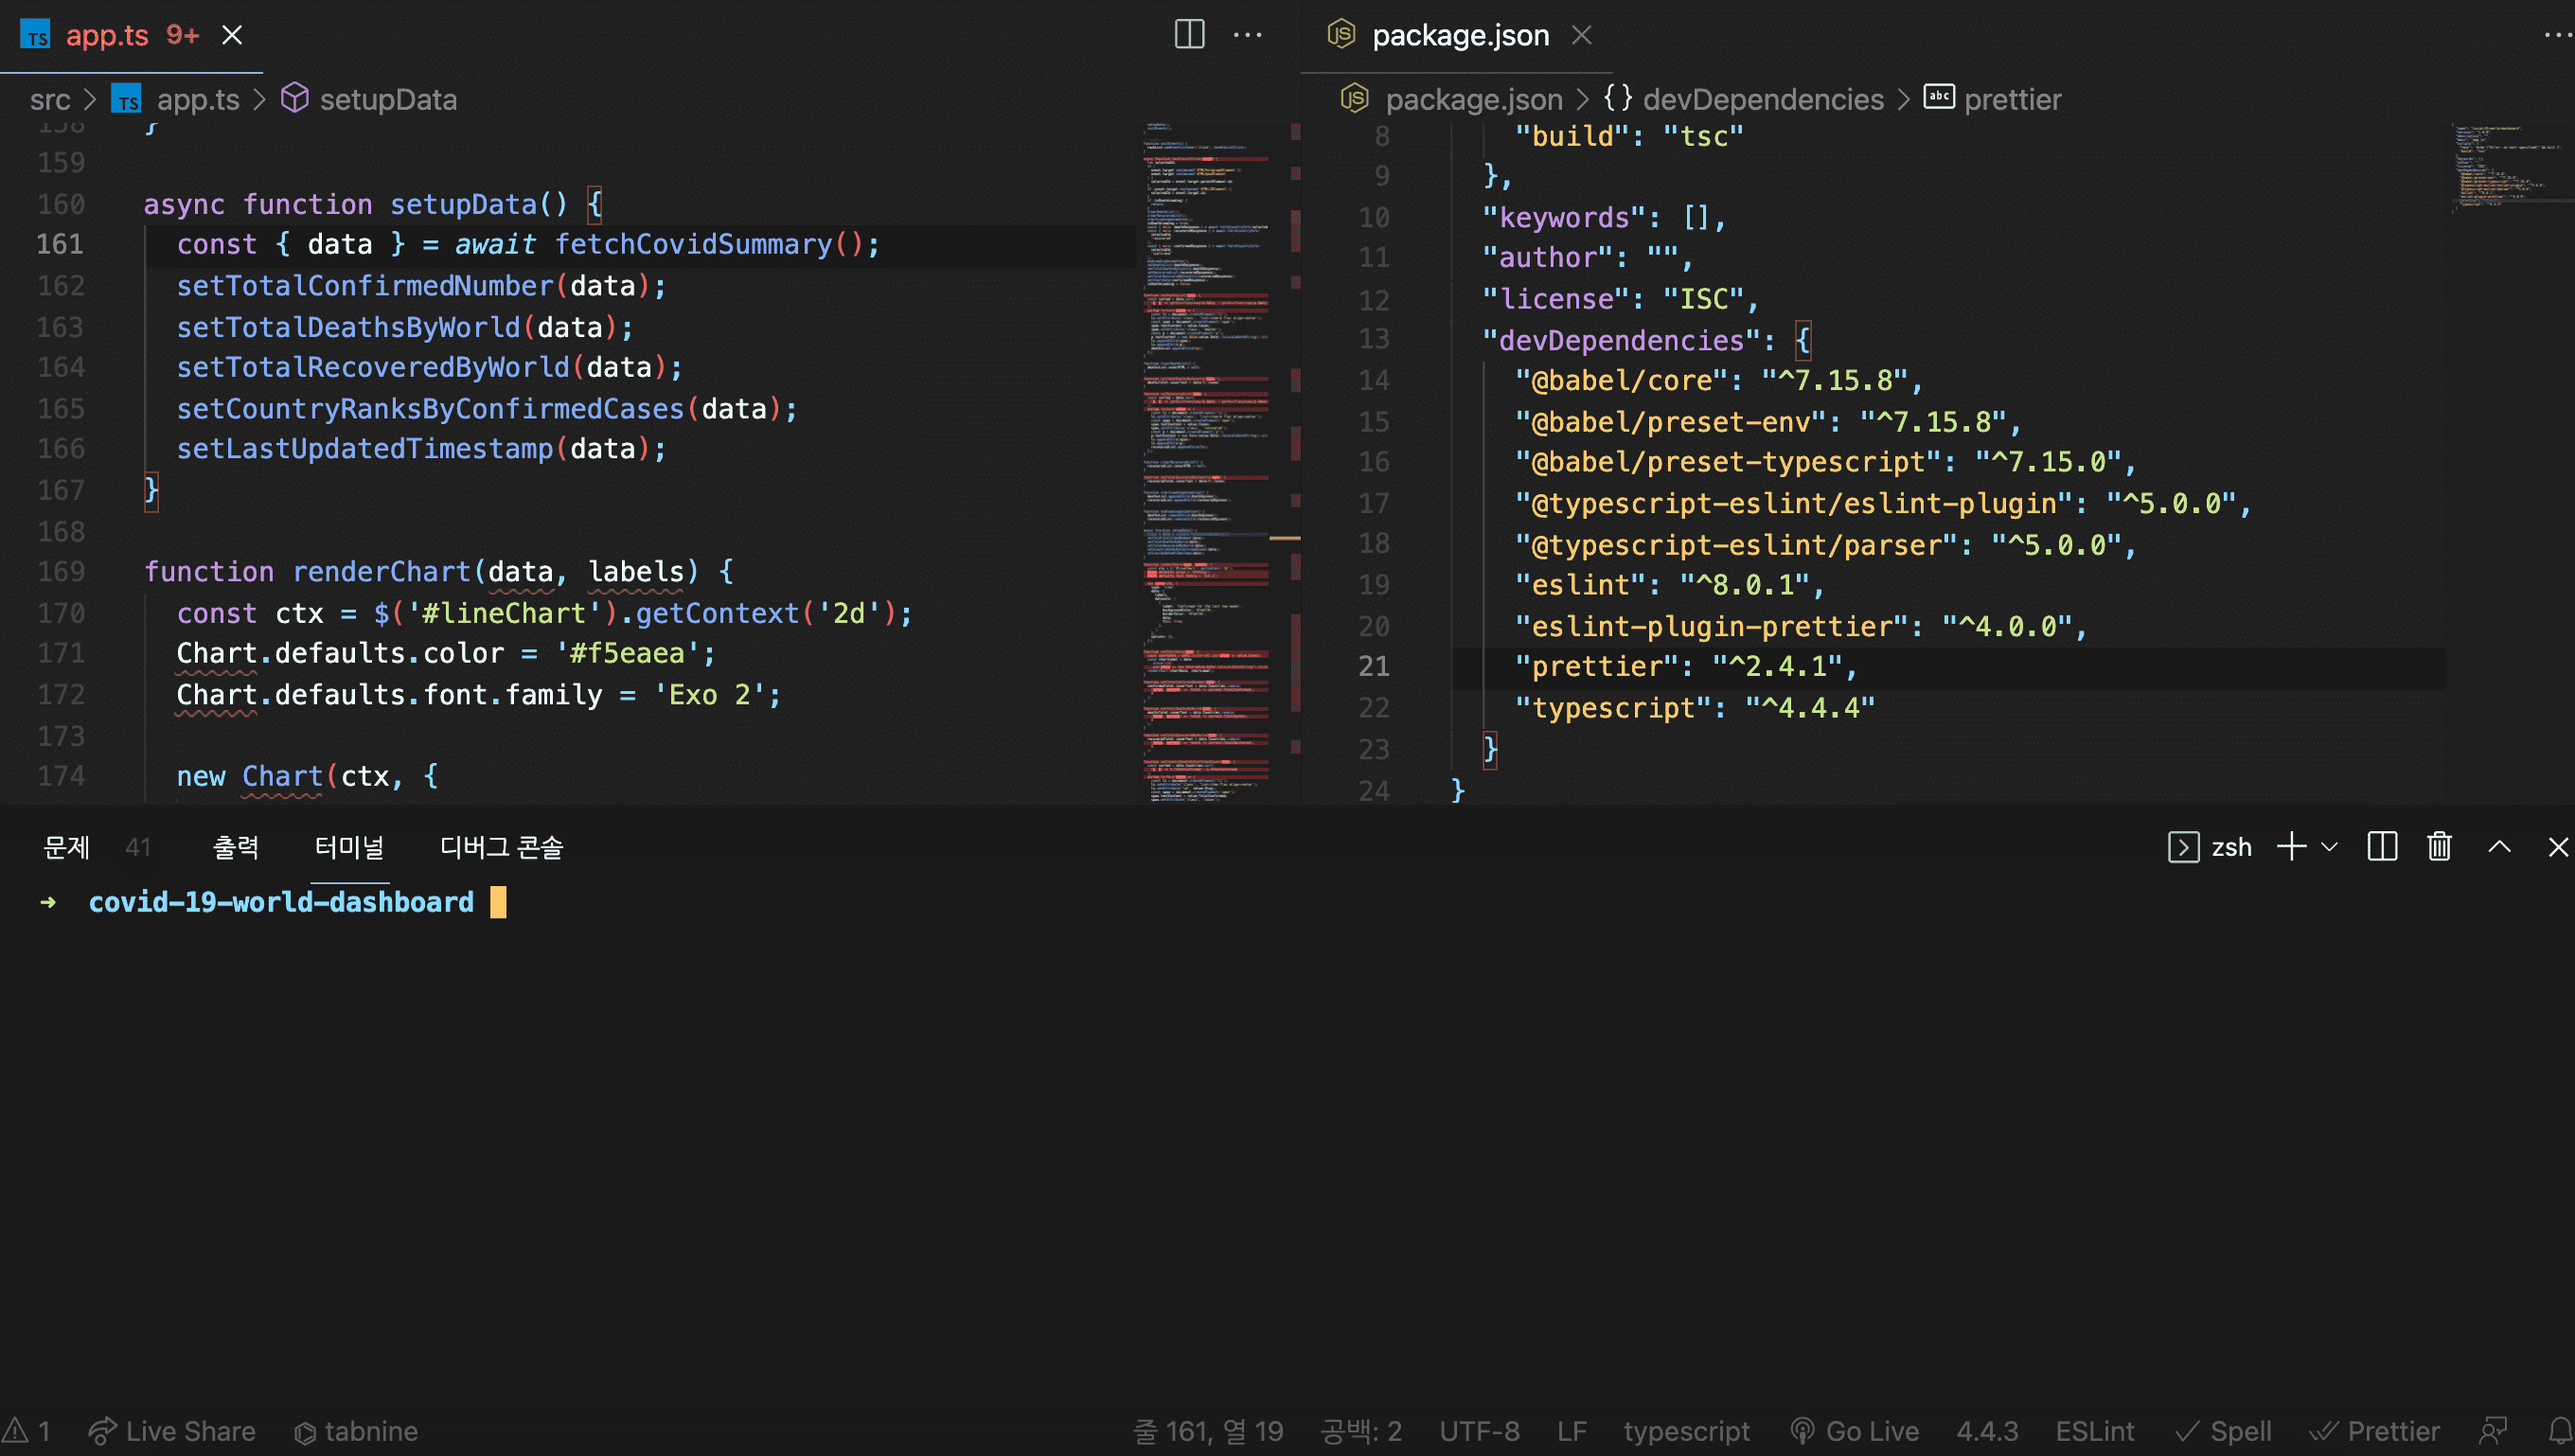Image resolution: width=2575 pixels, height=1456 pixels.
Task: Select the package.json editor tab
Action: pyautogui.click(x=1456, y=36)
